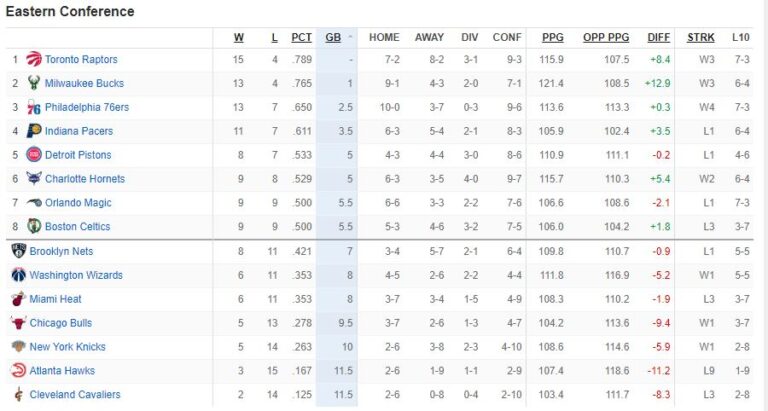The image size is (768, 411).
Task: Click the Indiana Pacers logo icon
Action: click(x=34, y=131)
